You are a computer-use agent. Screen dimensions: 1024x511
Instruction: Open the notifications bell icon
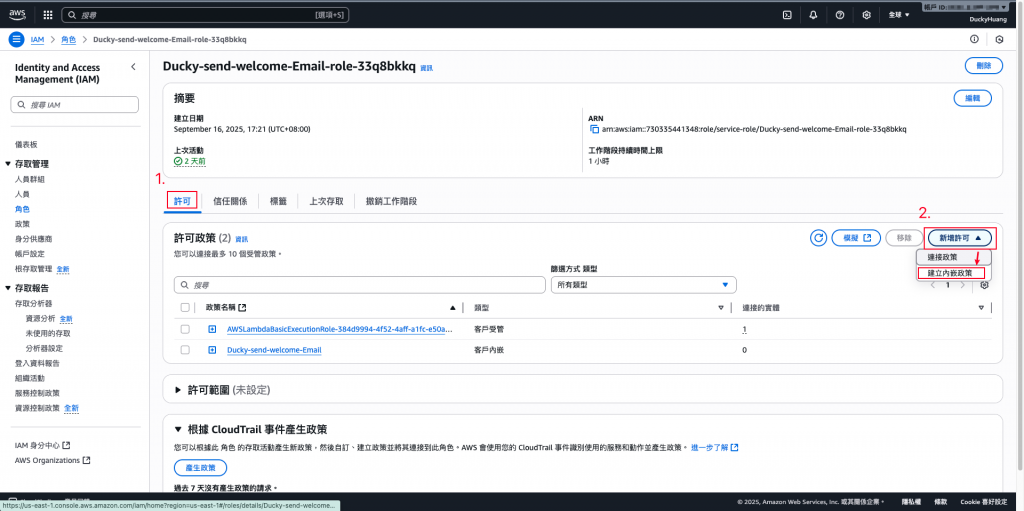coord(813,14)
